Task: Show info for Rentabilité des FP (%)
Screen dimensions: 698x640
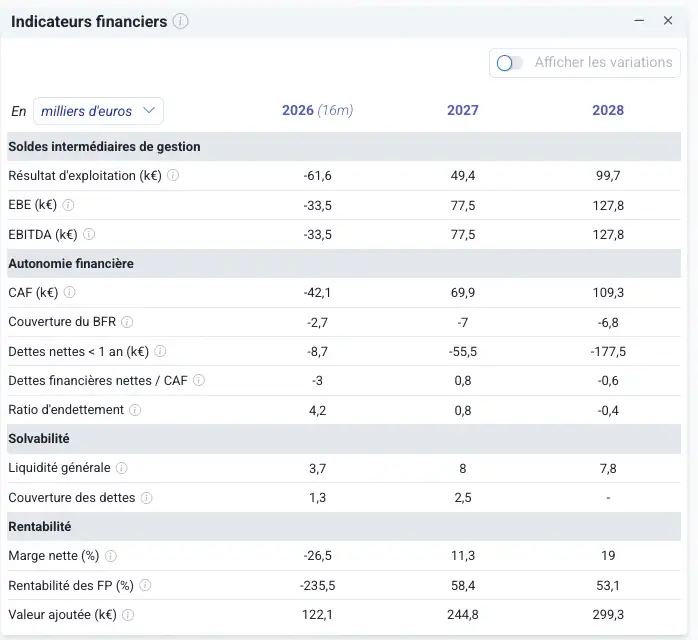Action: point(145,585)
